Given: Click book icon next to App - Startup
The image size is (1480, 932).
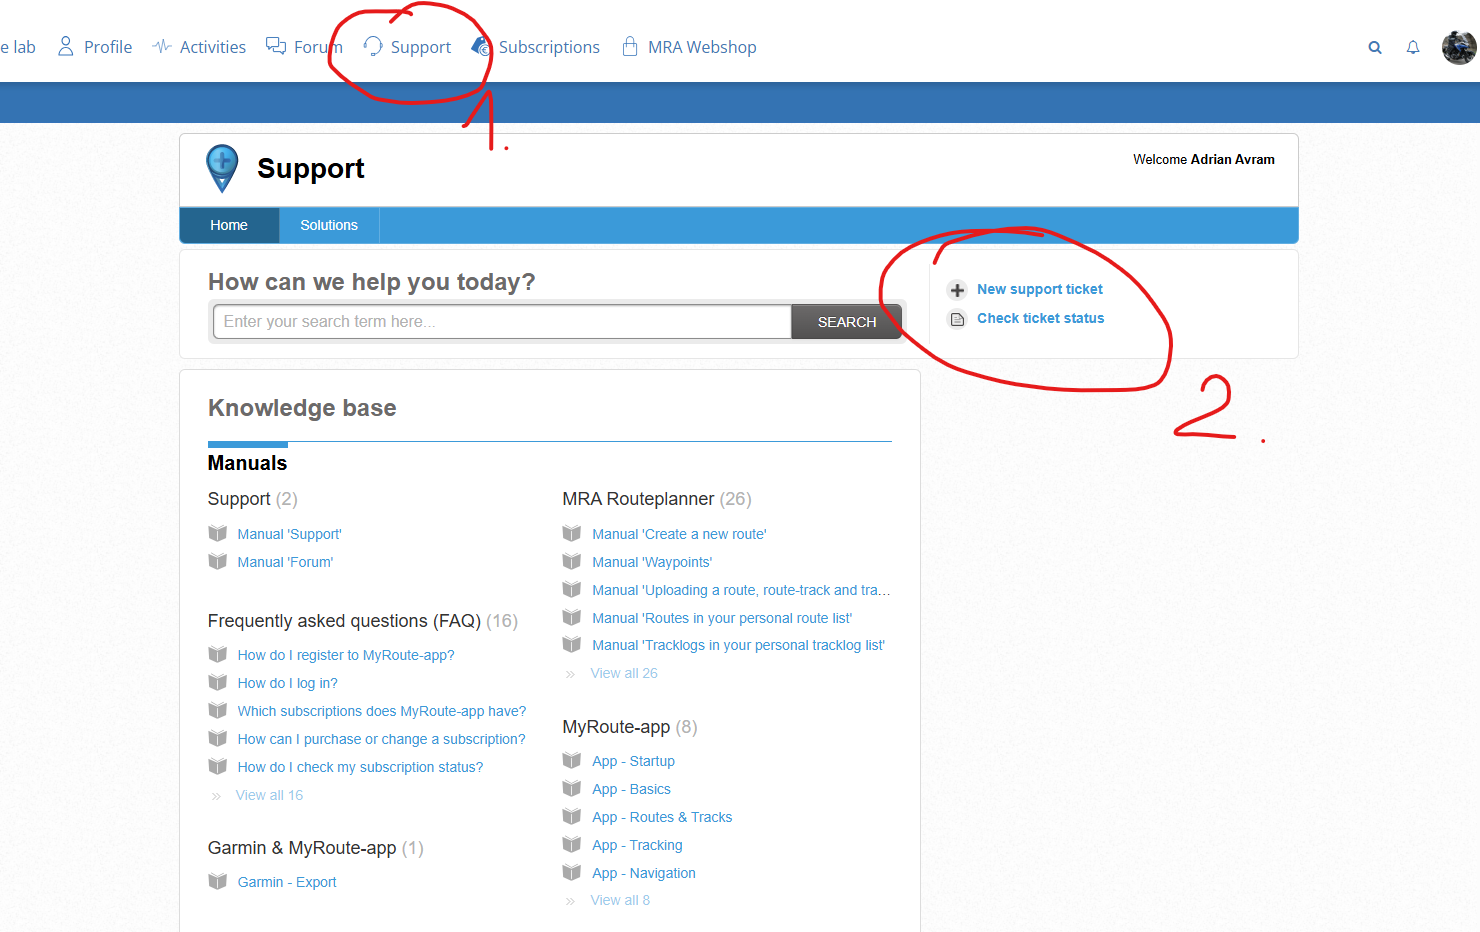Looking at the screenshot, I should pyautogui.click(x=572, y=760).
